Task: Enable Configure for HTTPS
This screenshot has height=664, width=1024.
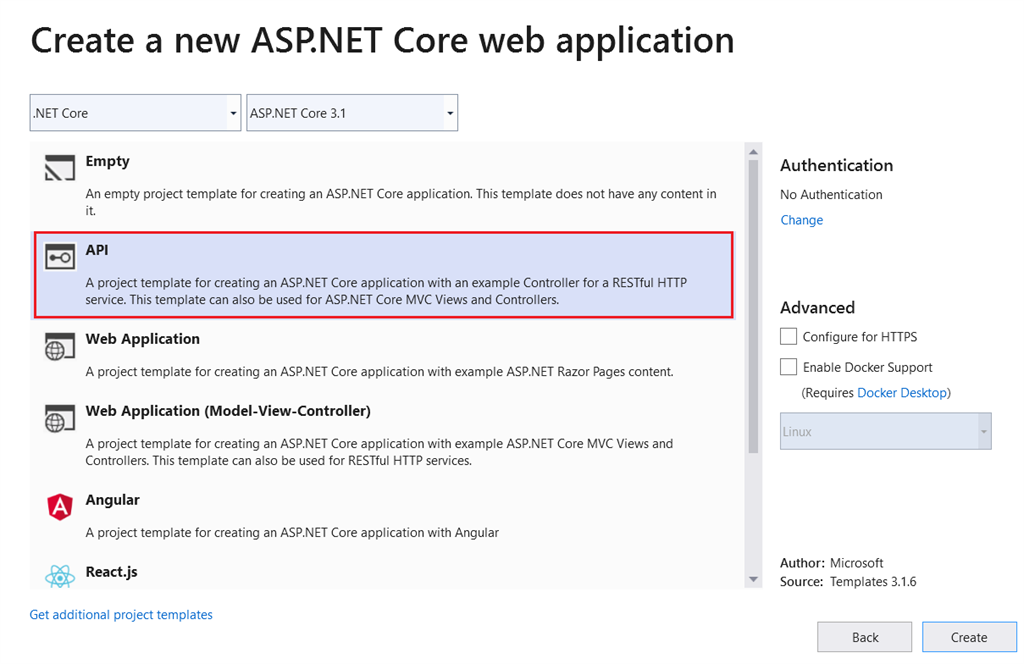Action: pyautogui.click(x=788, y=336)
